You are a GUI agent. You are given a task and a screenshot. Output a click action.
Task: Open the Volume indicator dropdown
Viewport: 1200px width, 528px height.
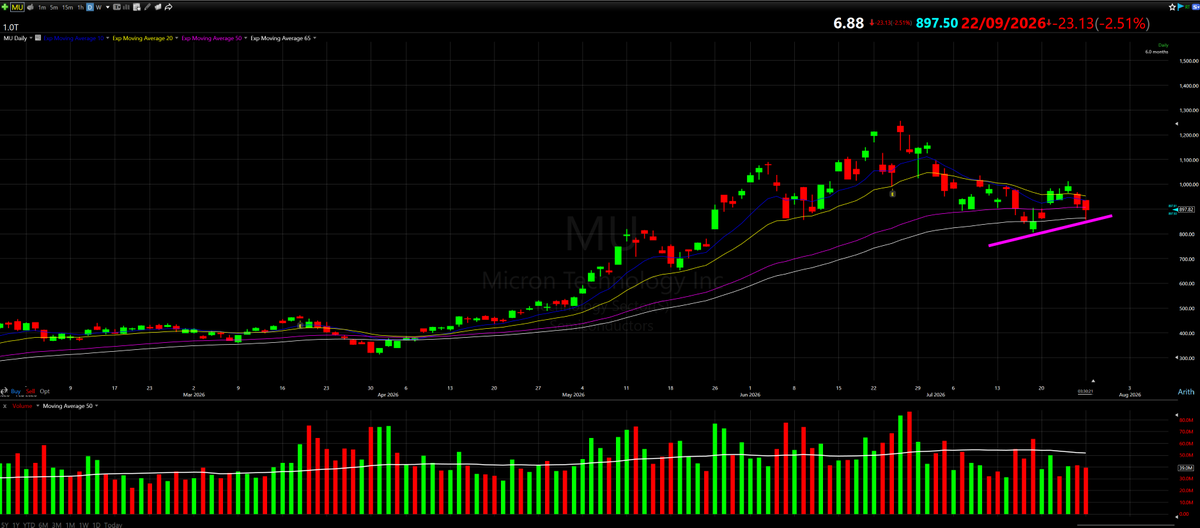(x=38, y=406)
